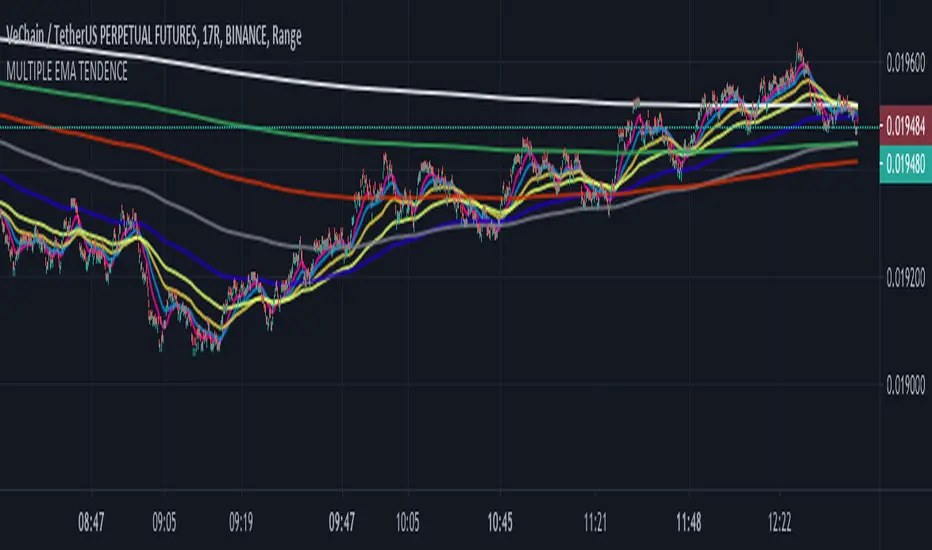The image size is (932, 550).
Task: Click the 0.019600 price axis value
Action: [905, 63]
